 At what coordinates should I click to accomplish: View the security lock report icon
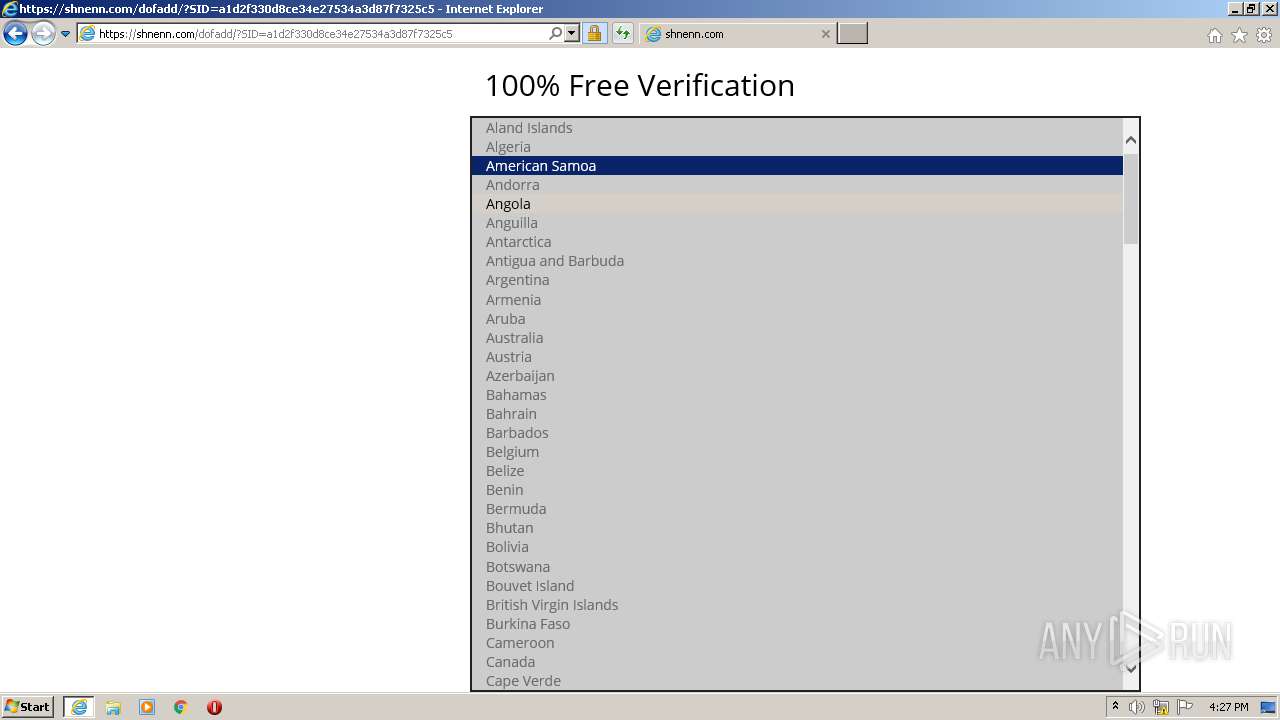594,34
